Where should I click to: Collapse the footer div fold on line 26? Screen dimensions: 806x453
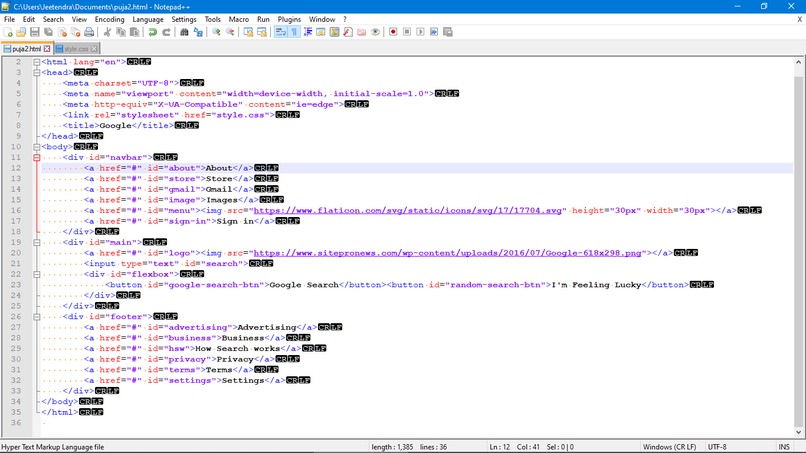coord(36,317)
